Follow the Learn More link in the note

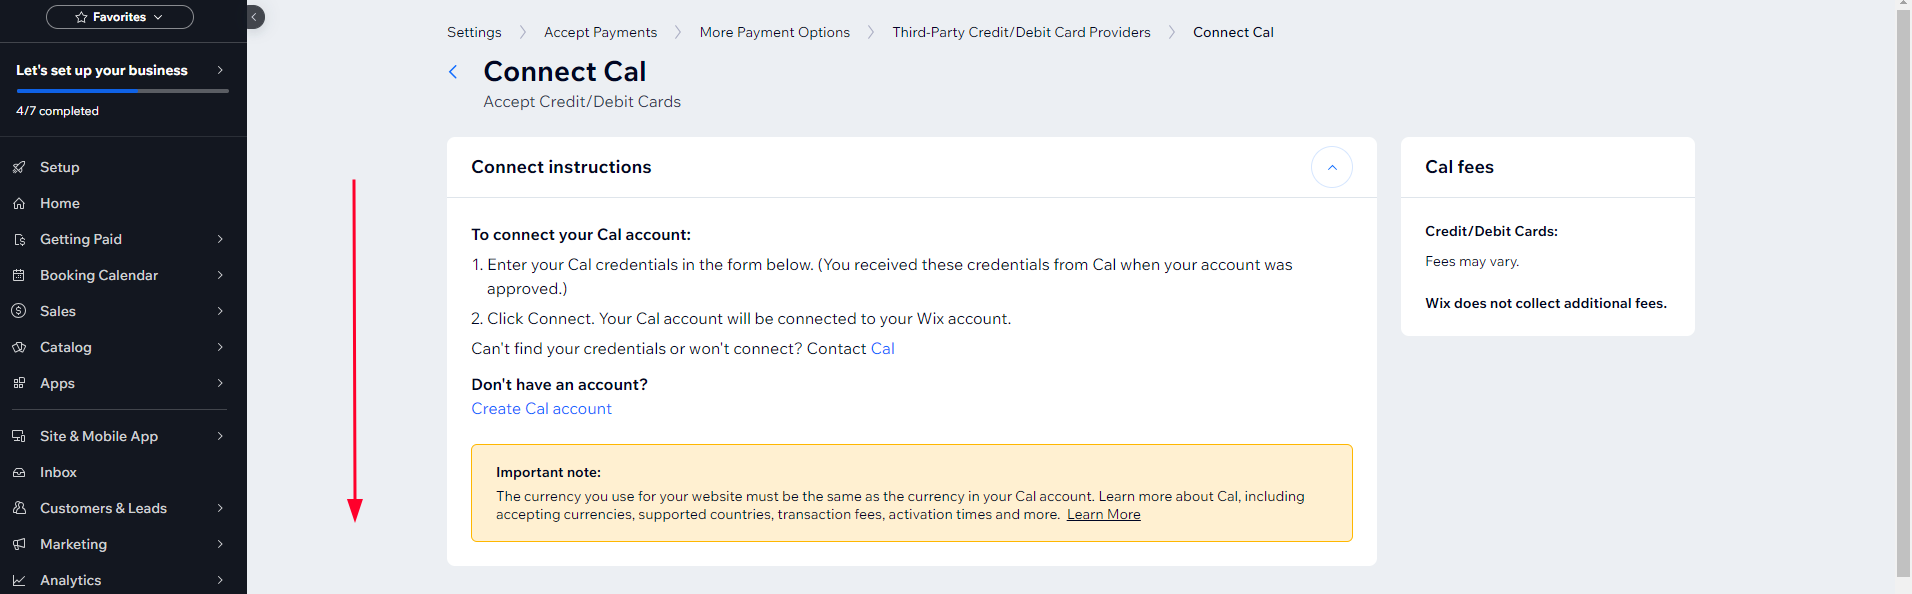click(x=1104, y=514)
